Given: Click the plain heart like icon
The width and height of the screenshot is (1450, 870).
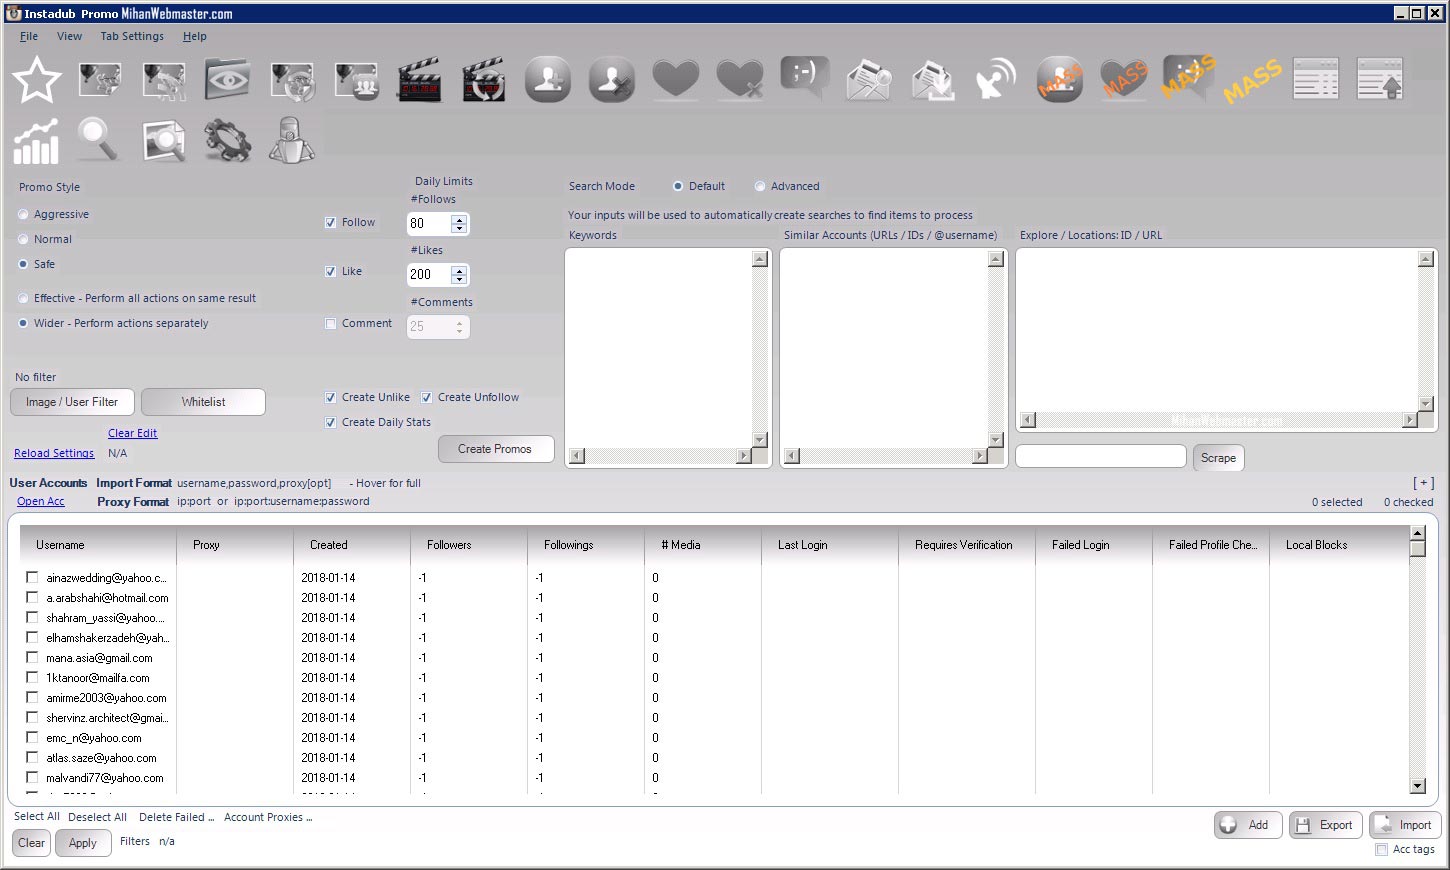Looking at the screenshot, I should pyautogui.click(x=675, y=80).
